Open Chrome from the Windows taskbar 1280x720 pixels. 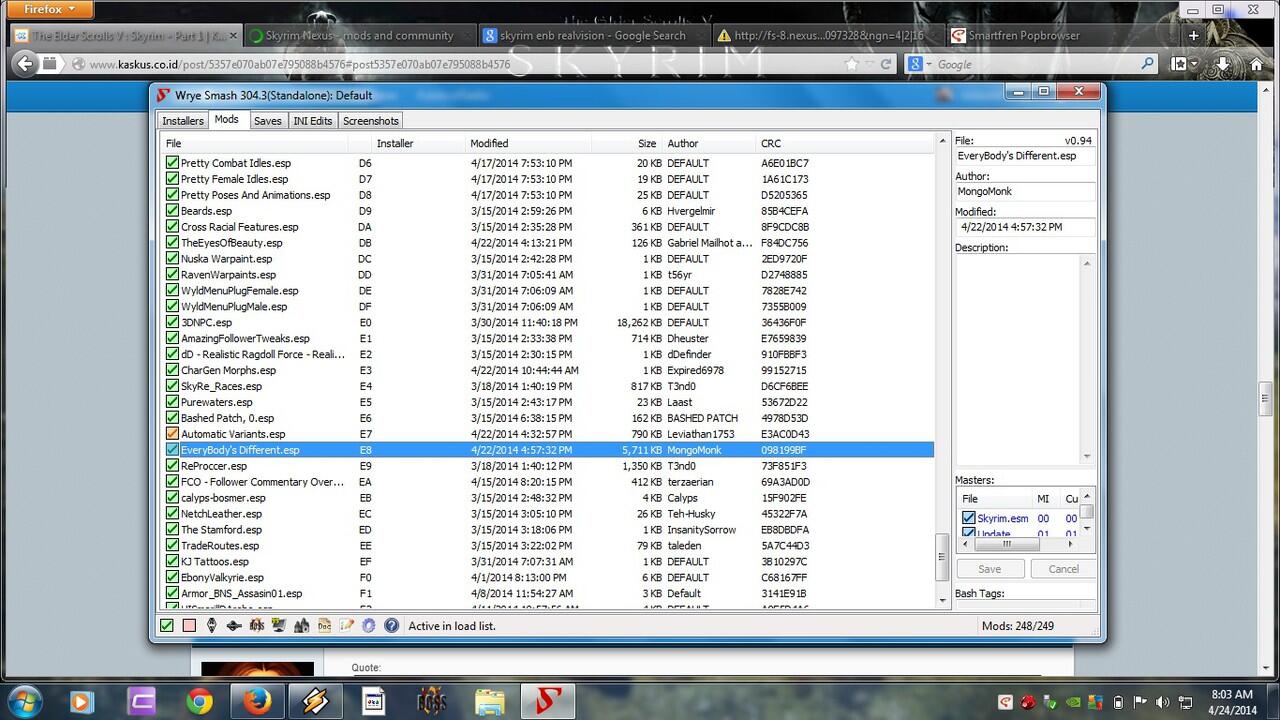(198, 701)
